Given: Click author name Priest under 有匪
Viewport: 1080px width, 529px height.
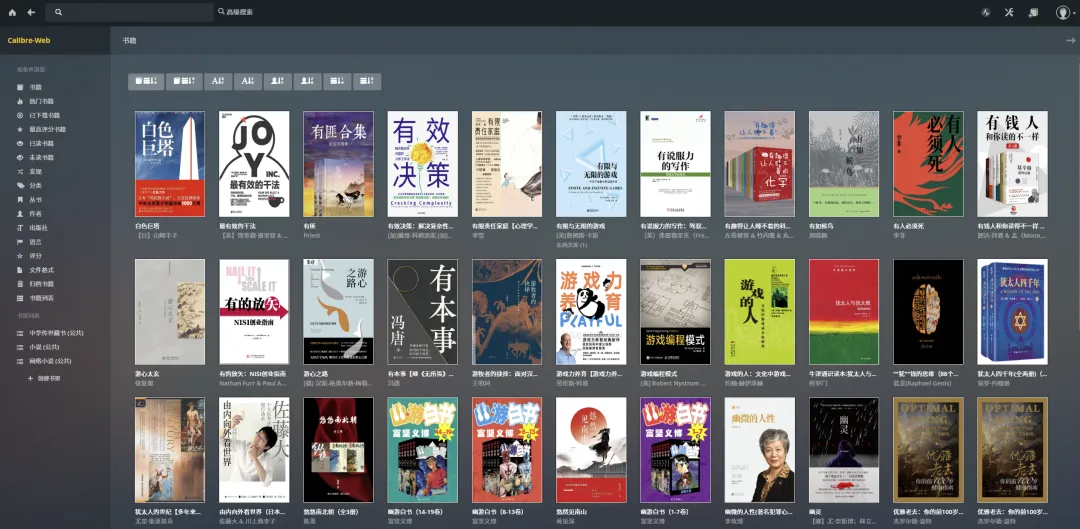Looking at the screenshot, I should coord(311,235).
